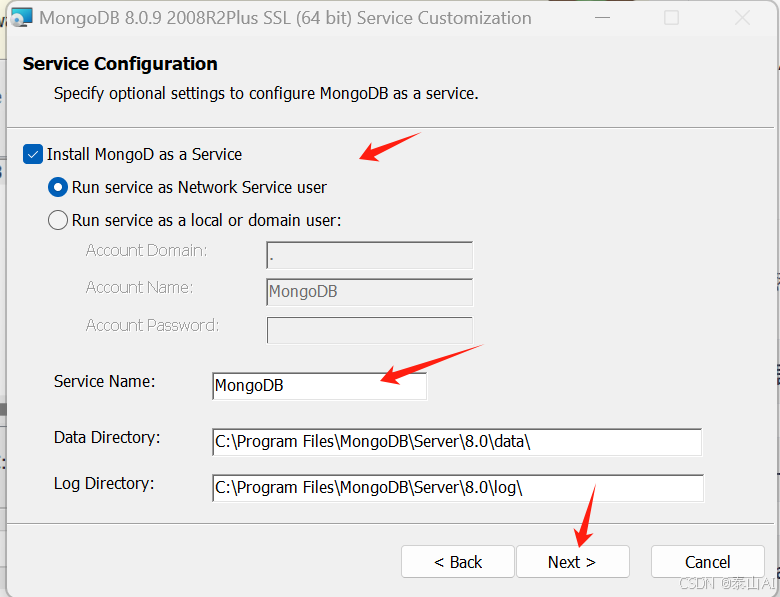
Task: Click the Service Name label
Action: (104, 381)
